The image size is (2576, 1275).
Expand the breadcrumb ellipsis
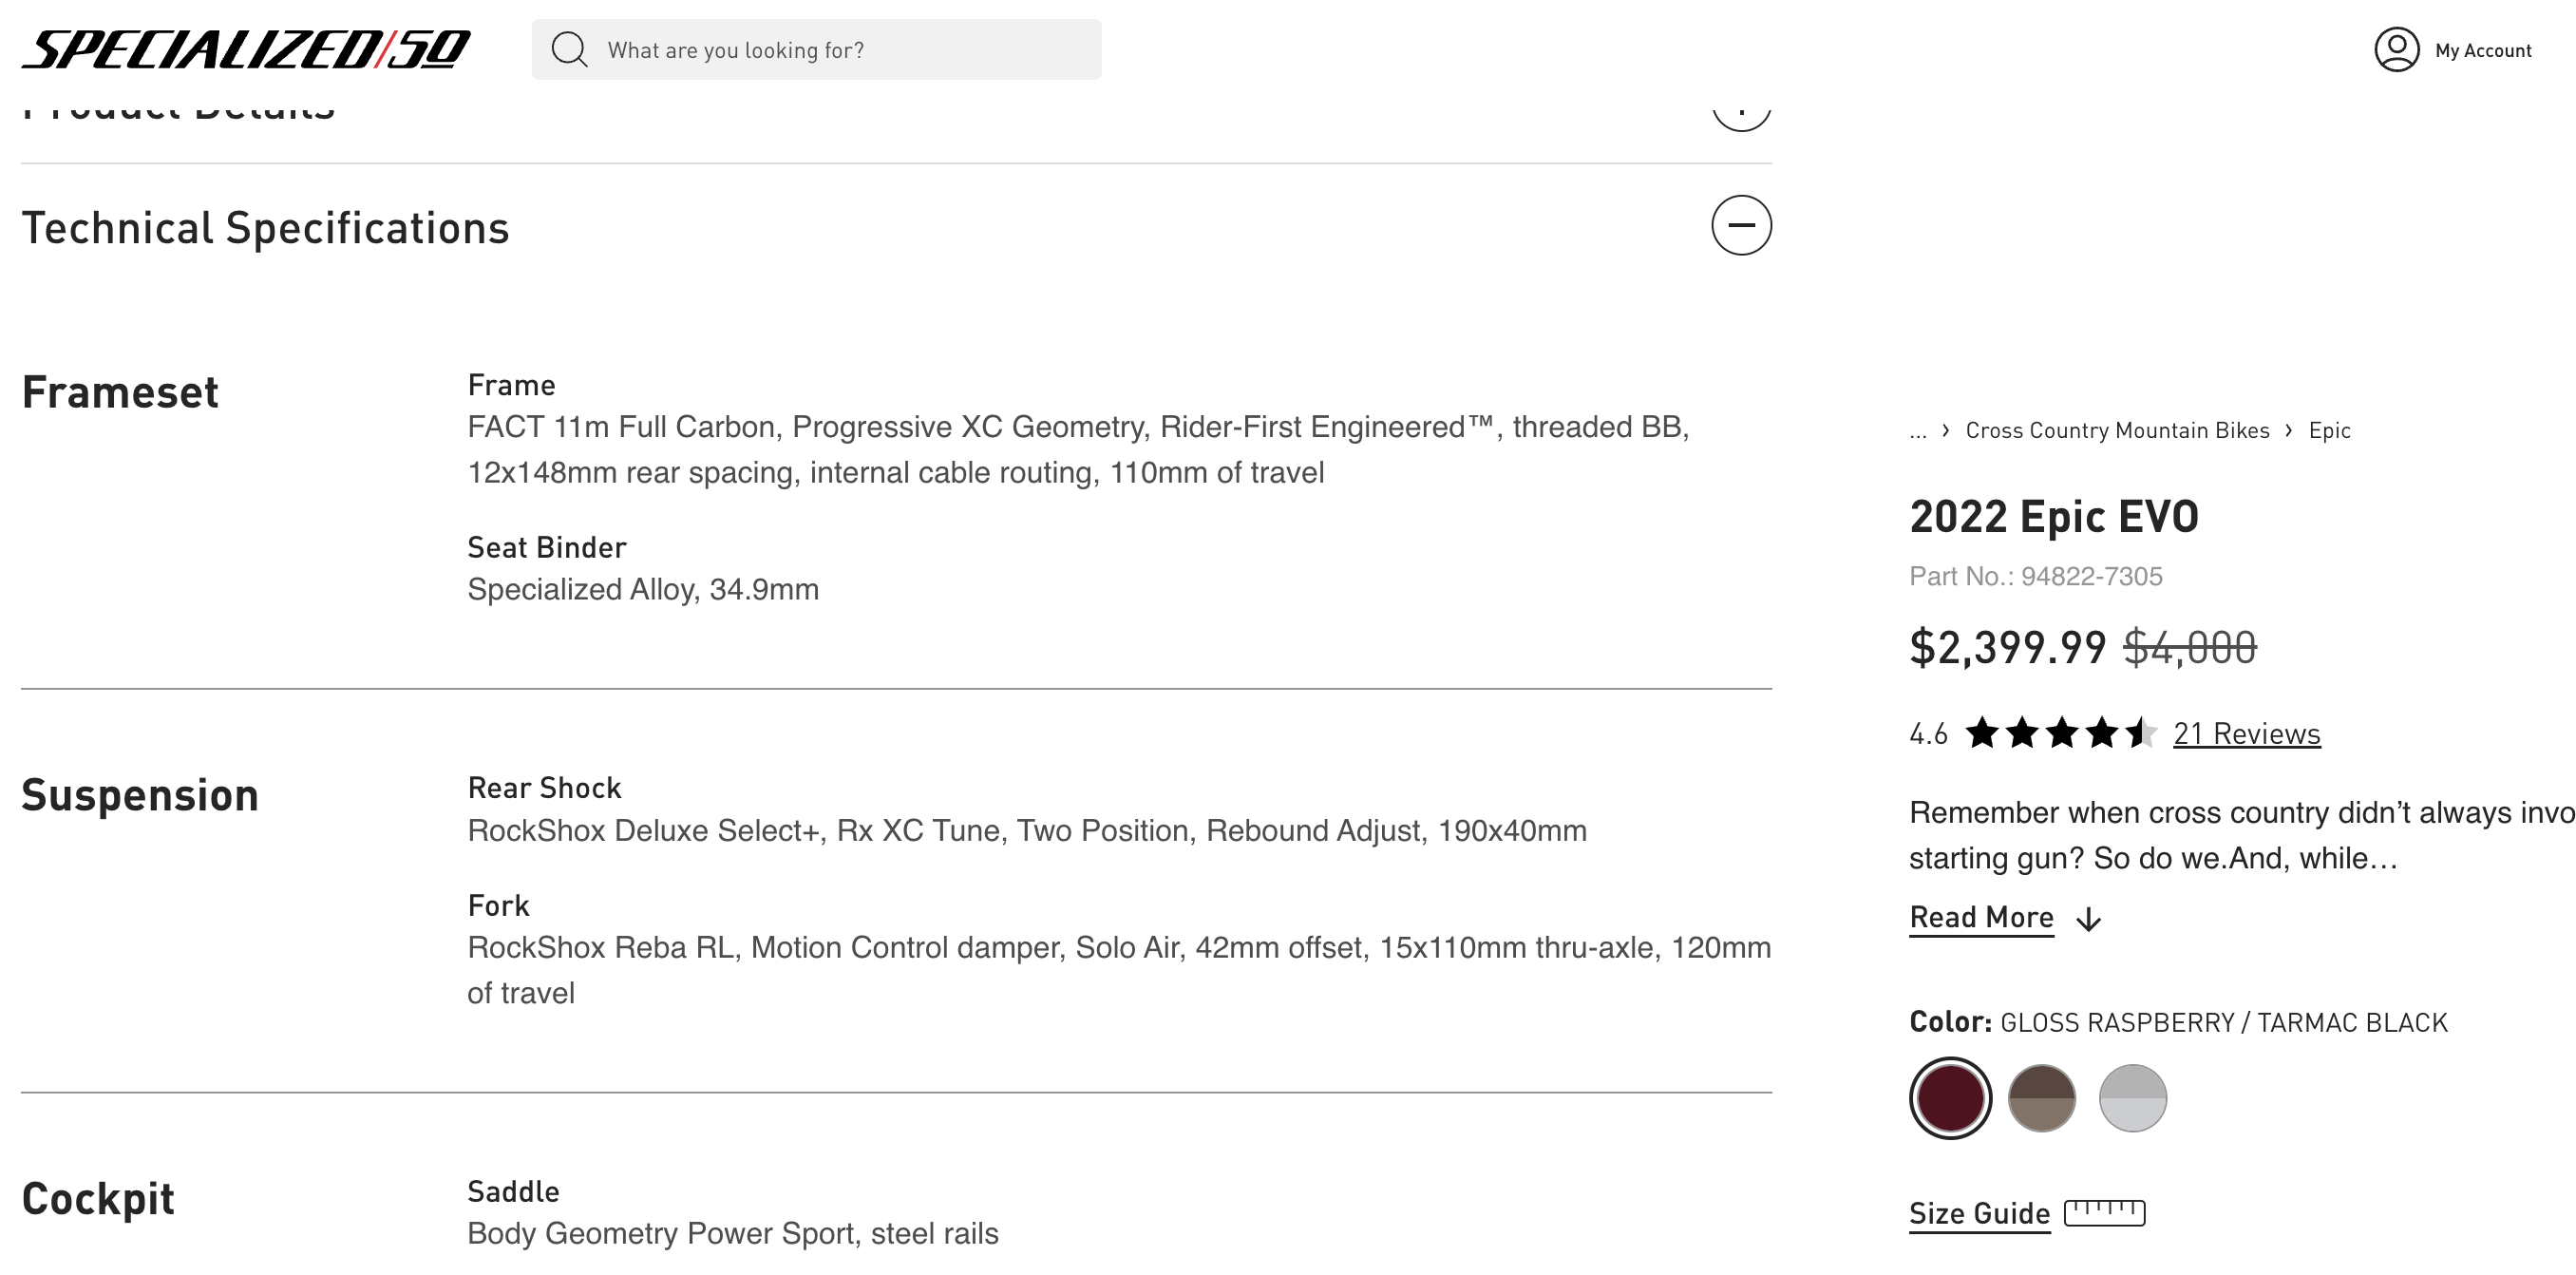[1917, 431]
